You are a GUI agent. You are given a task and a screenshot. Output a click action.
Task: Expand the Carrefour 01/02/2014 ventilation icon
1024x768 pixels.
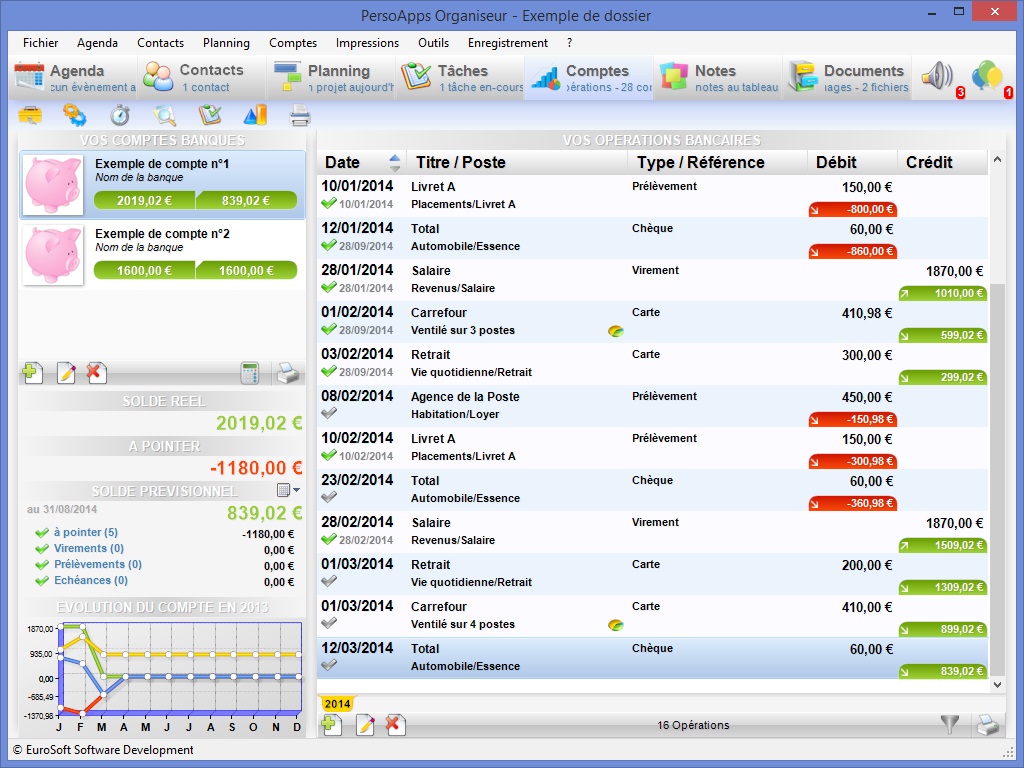(x=616, y=331)
